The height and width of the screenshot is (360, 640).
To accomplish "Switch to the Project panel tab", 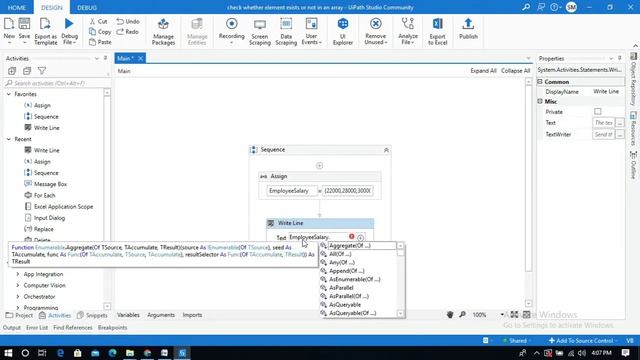I will pos(19,315).
